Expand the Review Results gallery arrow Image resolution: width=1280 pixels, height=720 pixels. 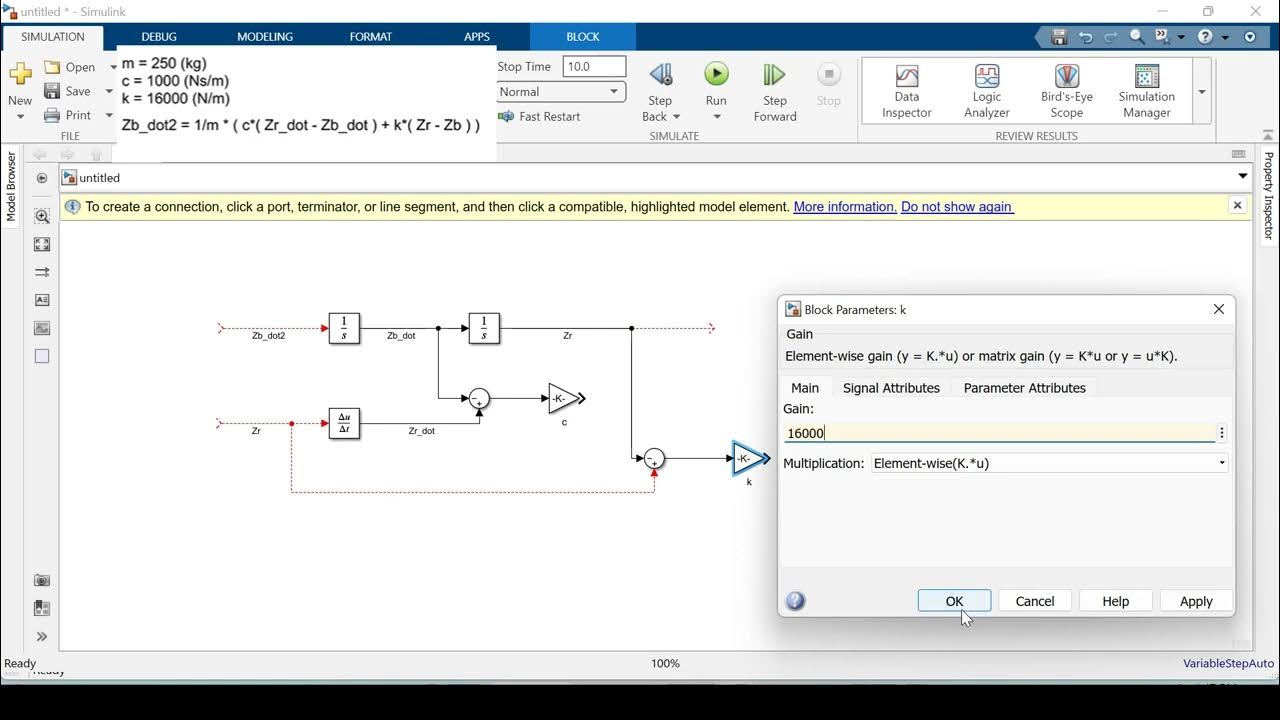pos(1202,91)
